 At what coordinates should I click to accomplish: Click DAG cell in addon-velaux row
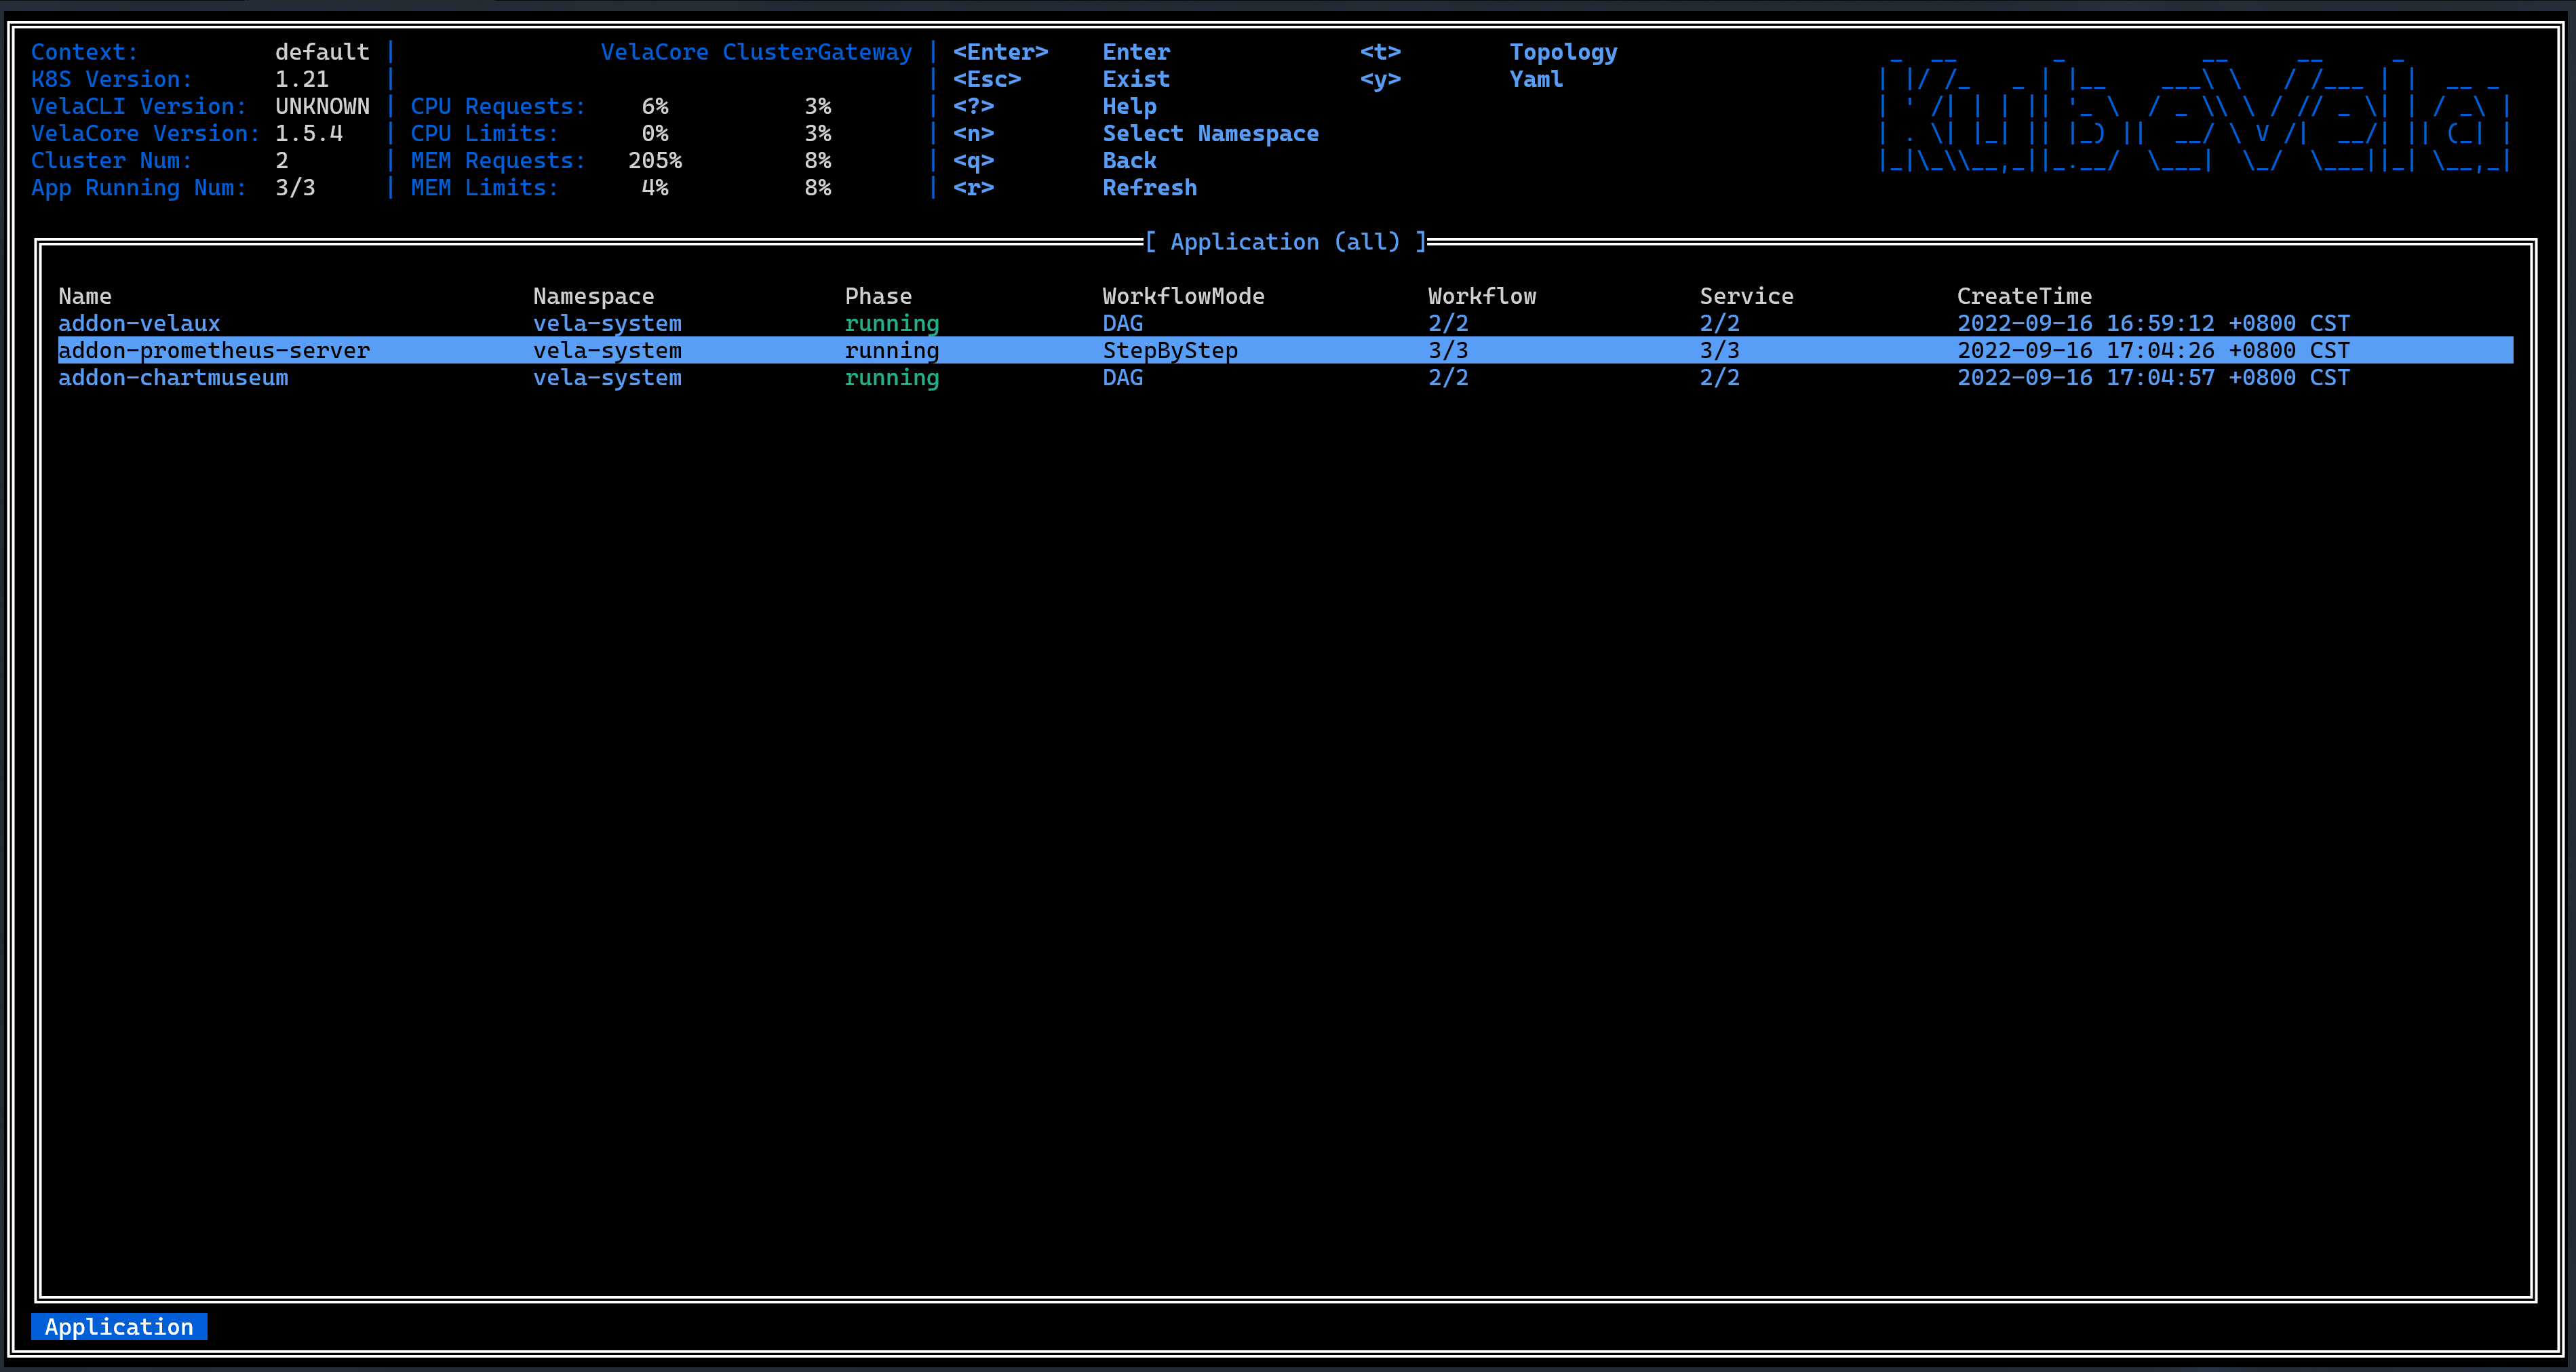1122,323
